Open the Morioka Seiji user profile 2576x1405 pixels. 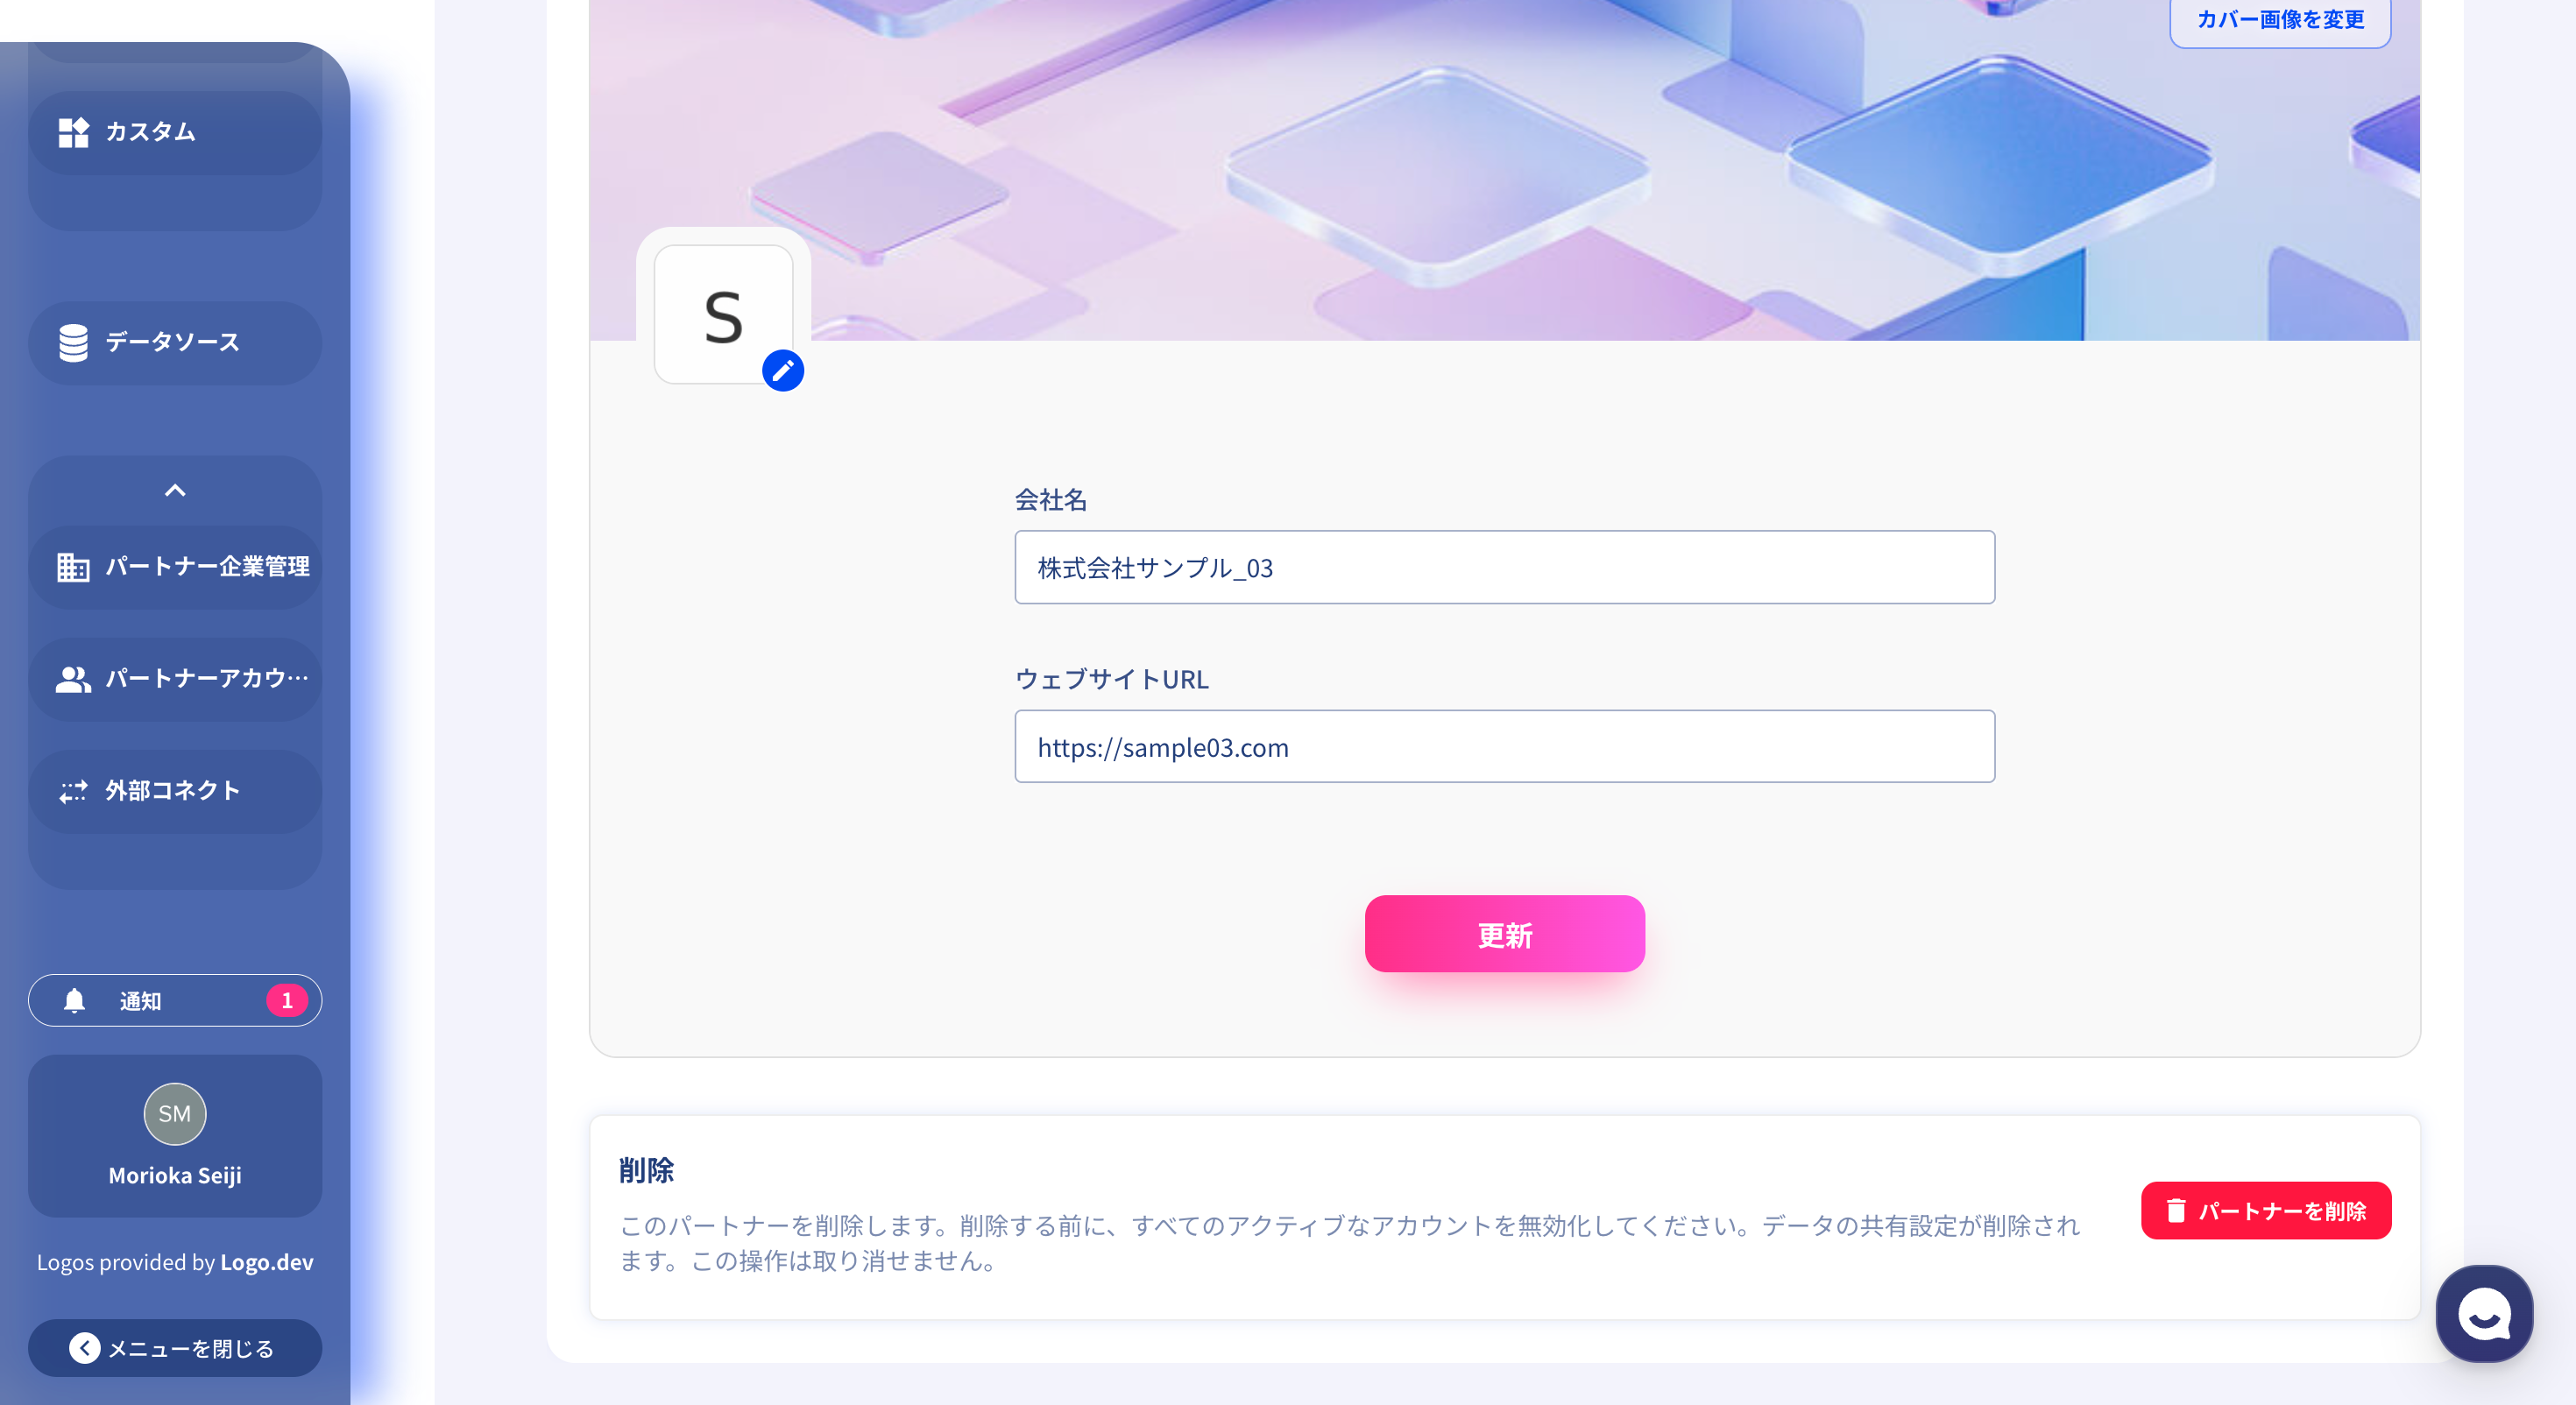point(175,1137)
